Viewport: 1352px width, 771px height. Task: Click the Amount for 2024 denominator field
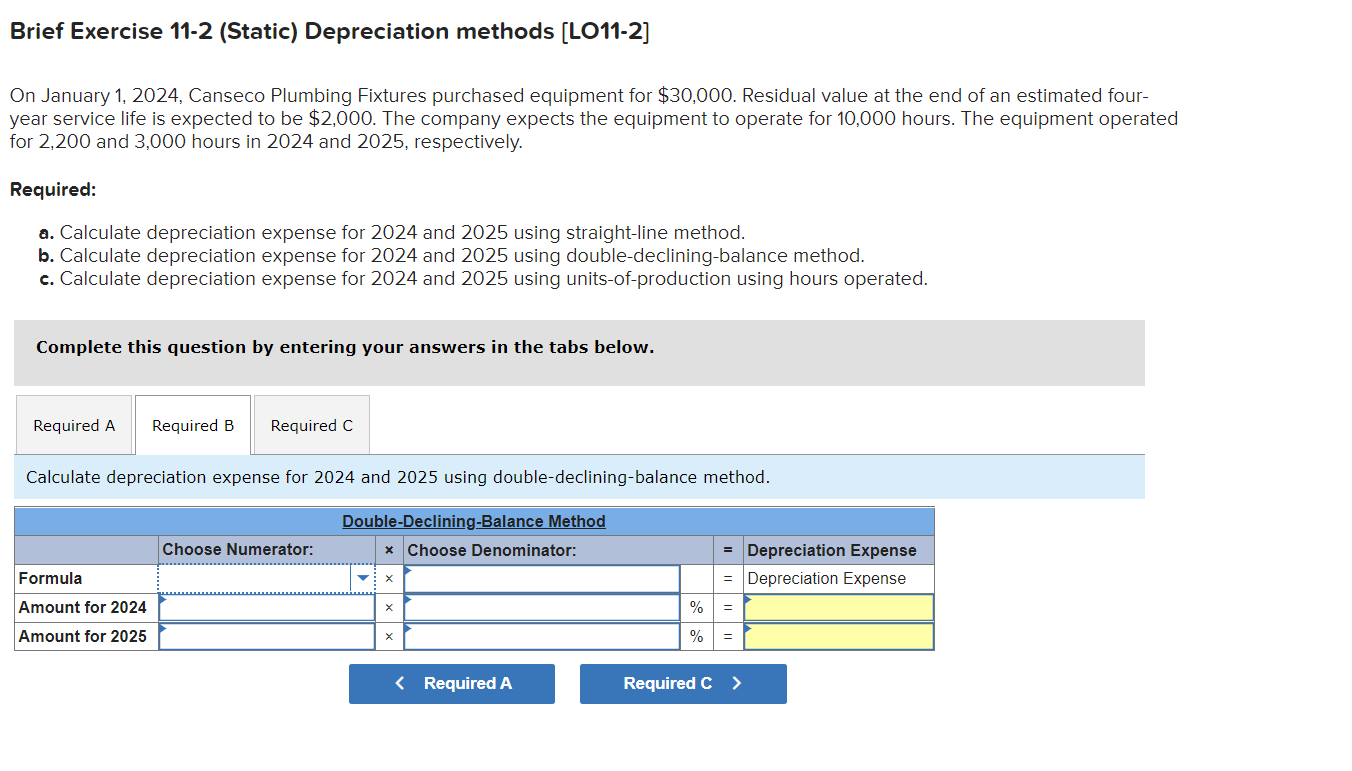(542, 607)
